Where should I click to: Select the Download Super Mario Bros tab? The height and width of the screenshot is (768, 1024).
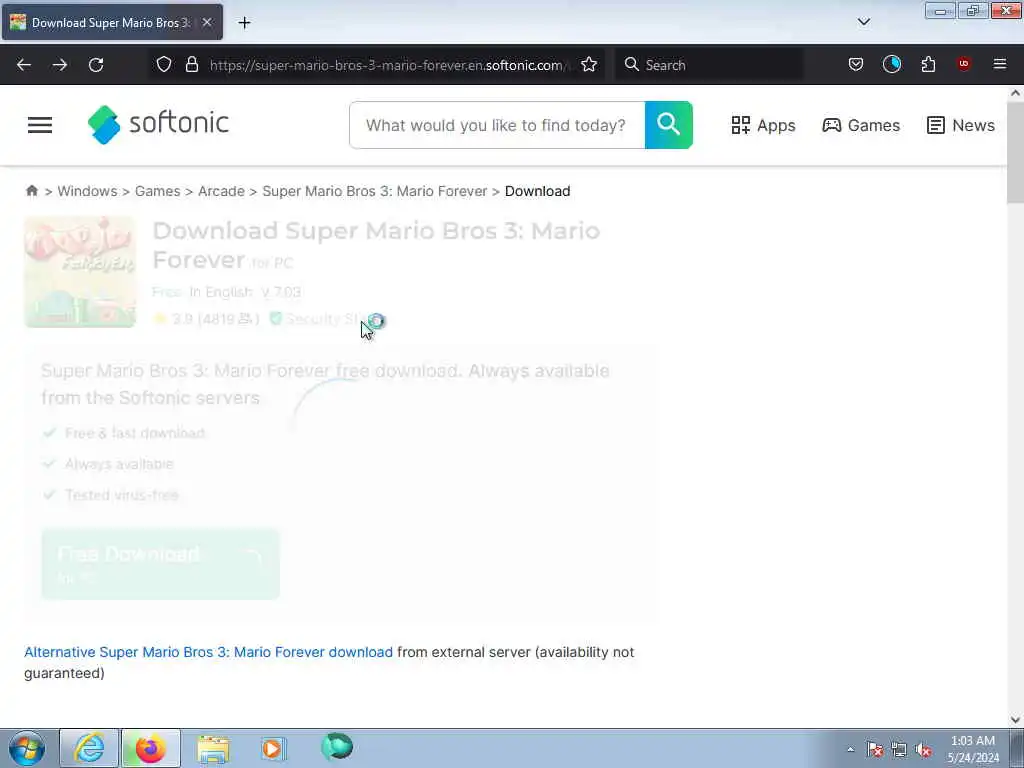click(x=112, y=22)
